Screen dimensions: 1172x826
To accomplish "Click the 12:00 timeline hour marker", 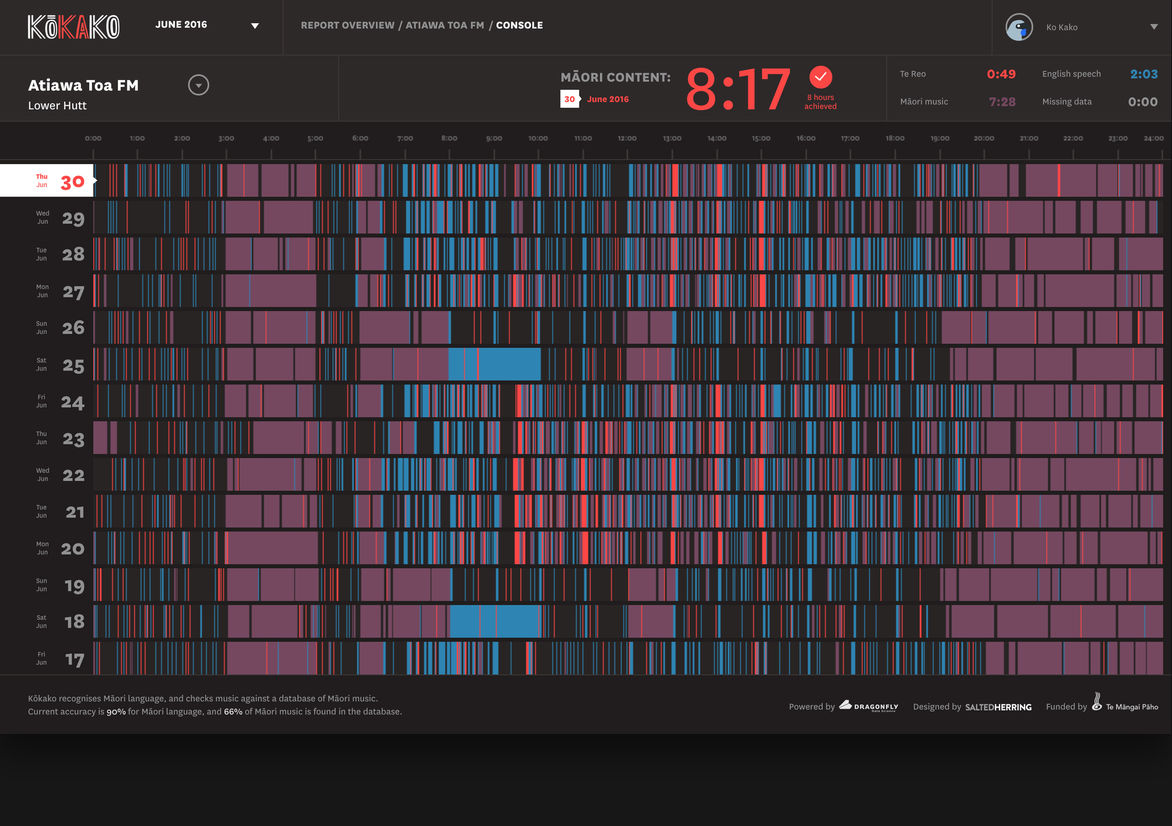I will point(627,139).
